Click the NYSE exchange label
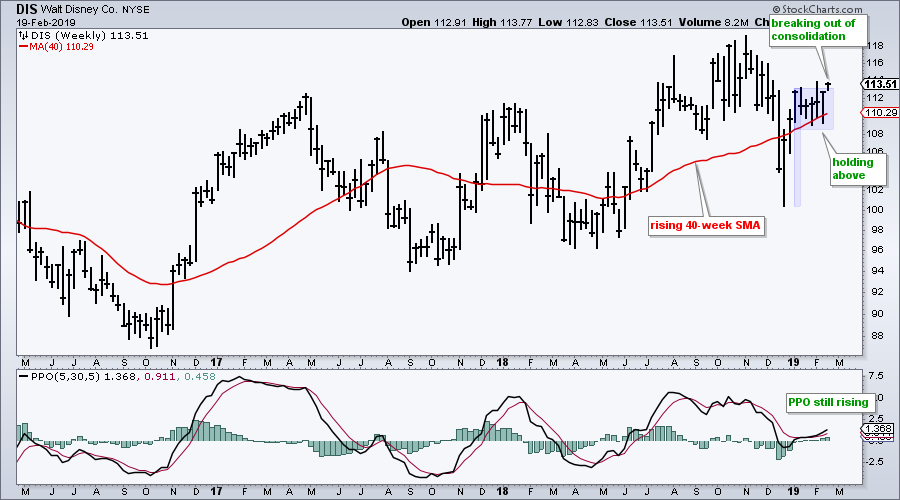 click(x=135, y=10)
